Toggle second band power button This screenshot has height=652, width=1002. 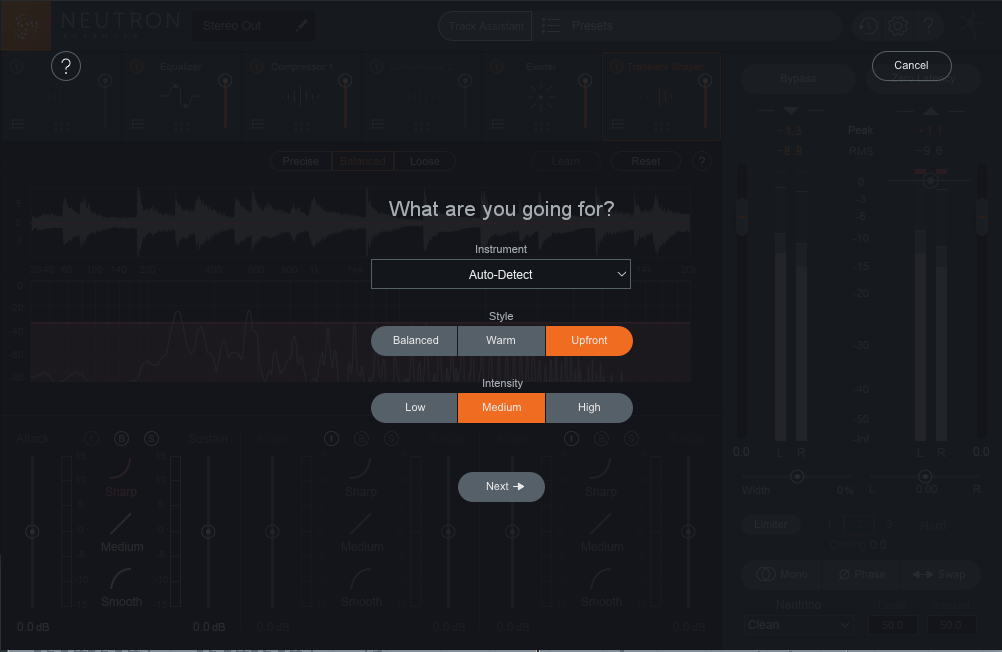tap(331, 439)
